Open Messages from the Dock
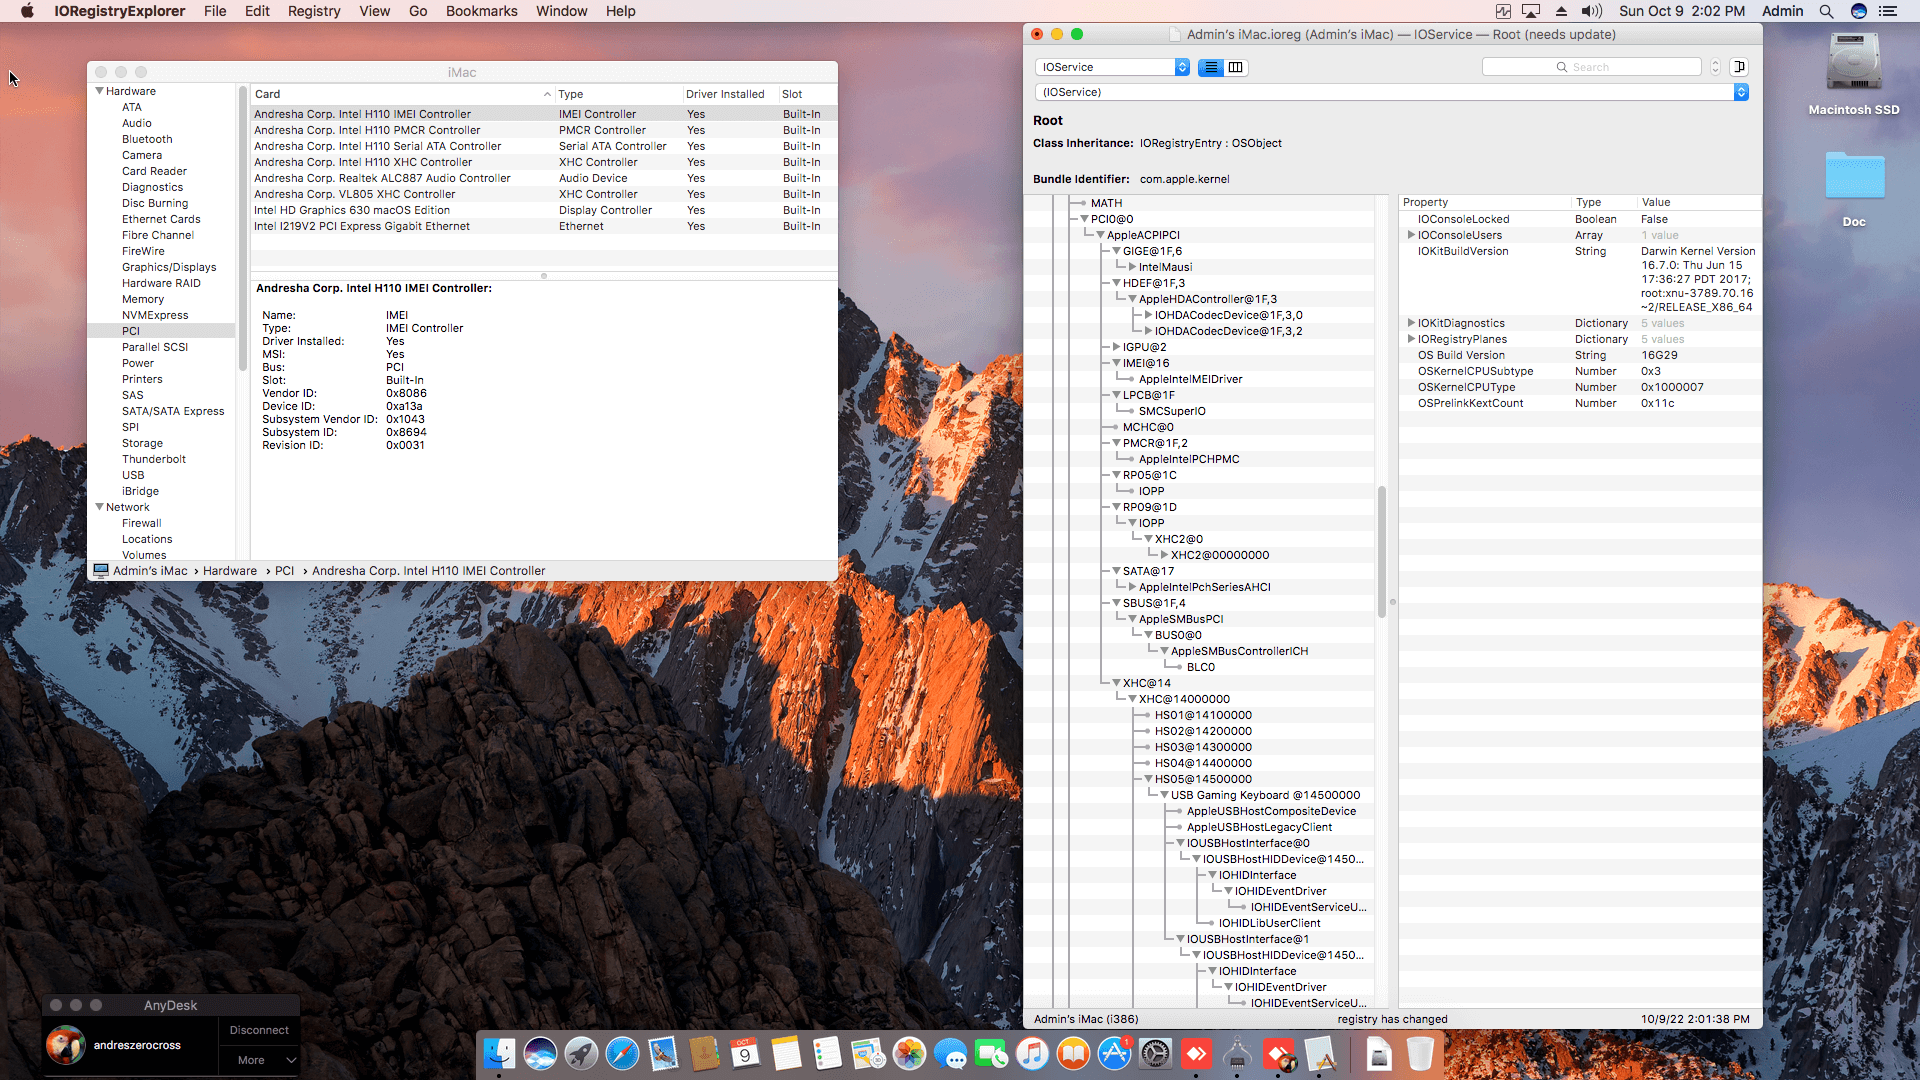This screenshot has height=1080, width=1920. coord(950,1053)
